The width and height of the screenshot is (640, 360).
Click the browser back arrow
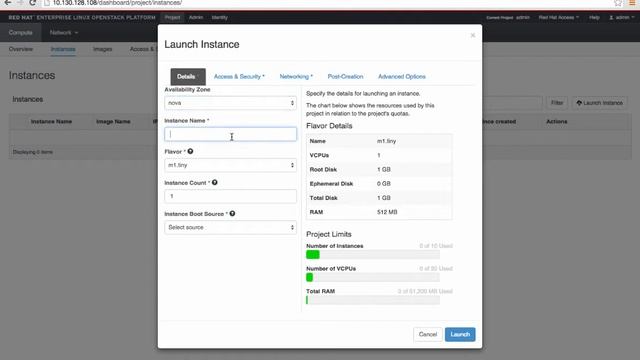point(7,3)
